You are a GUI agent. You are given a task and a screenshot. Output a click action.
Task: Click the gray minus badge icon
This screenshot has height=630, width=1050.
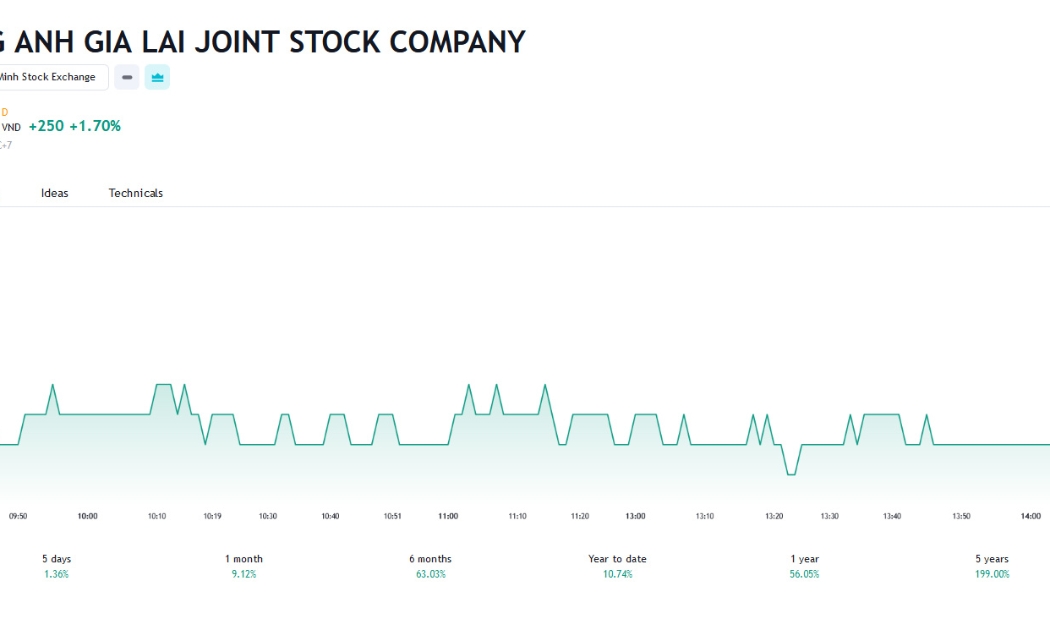tap(127, 77)
